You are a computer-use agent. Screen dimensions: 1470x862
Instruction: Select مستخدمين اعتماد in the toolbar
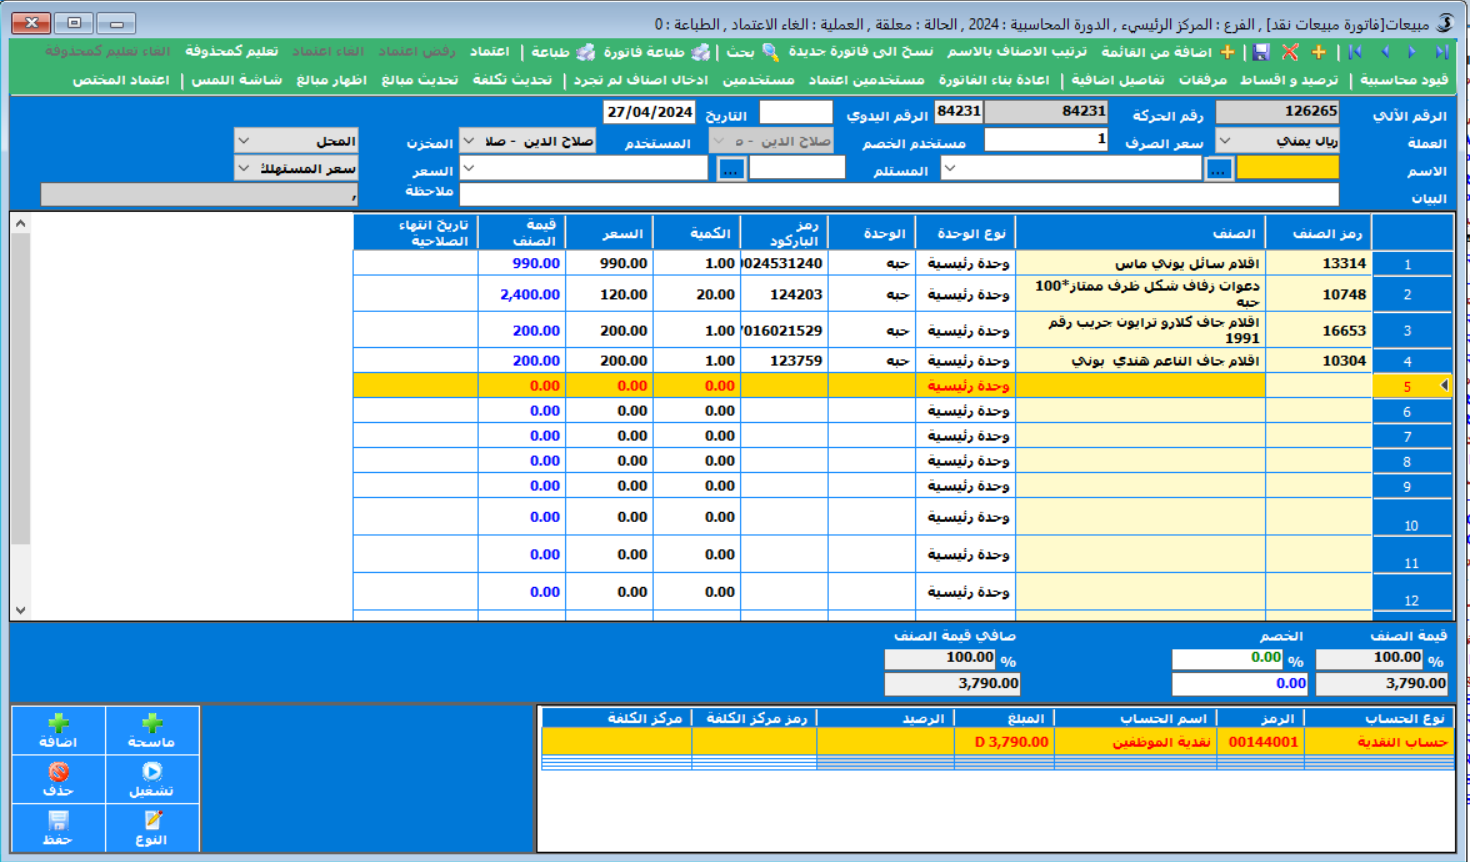(866, 80)
